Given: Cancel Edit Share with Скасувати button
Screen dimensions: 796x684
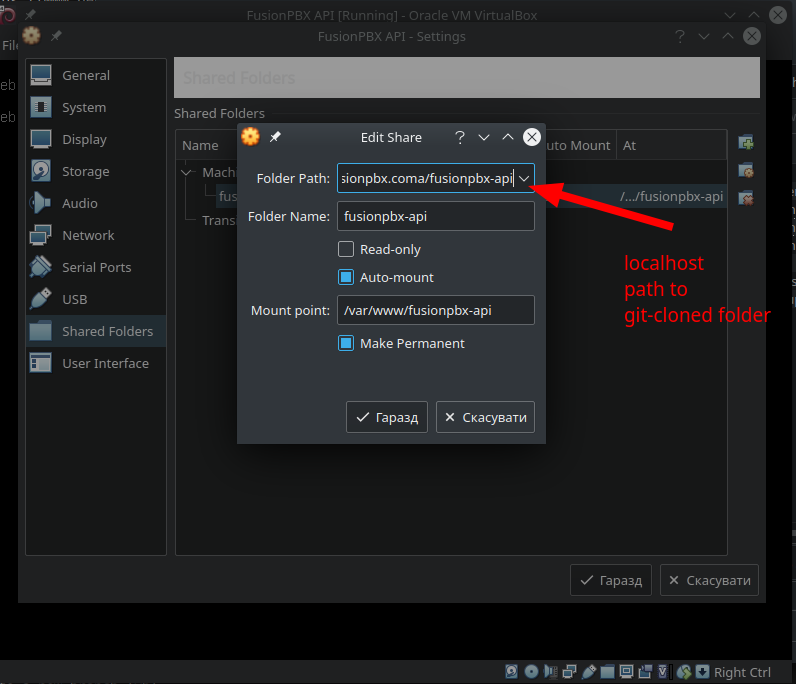Looking at the screenshot, I should pyautogui.click(x=485, y=417).
